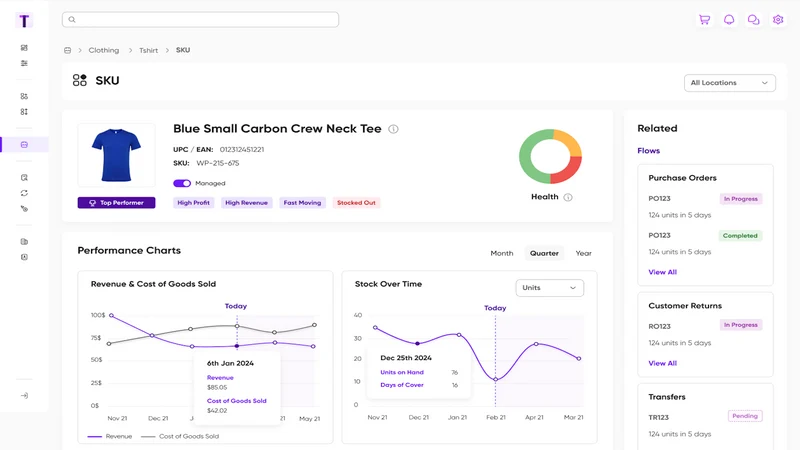Click the Pending badge for TR123
Screen dimensions: 800x450
[x=745, y=416]
